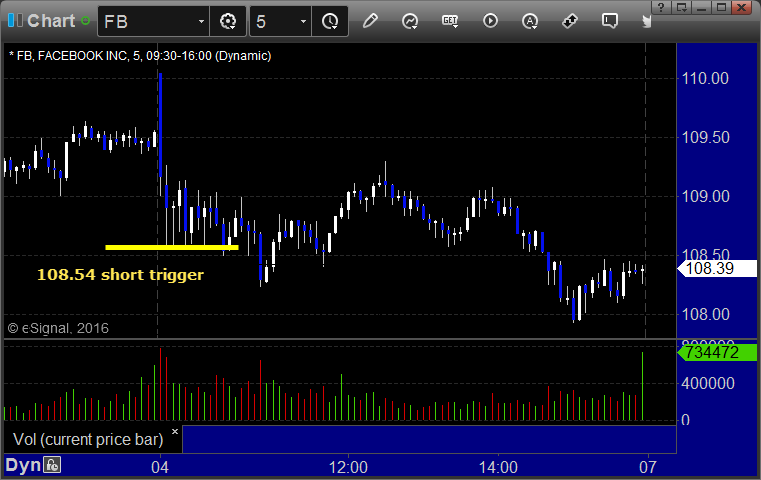761x480 pixels.
Task: Click the 734472 volume value marker
Action: click(x=717, y=352)
